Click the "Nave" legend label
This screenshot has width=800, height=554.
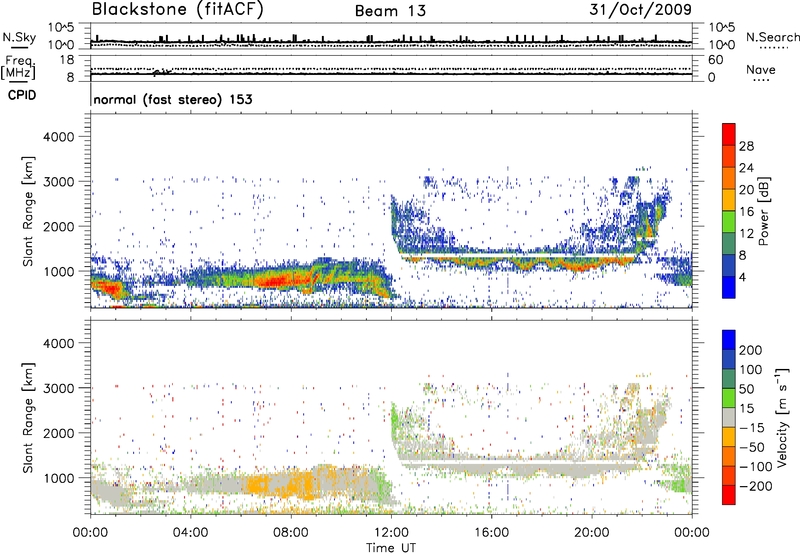[760, 70]
